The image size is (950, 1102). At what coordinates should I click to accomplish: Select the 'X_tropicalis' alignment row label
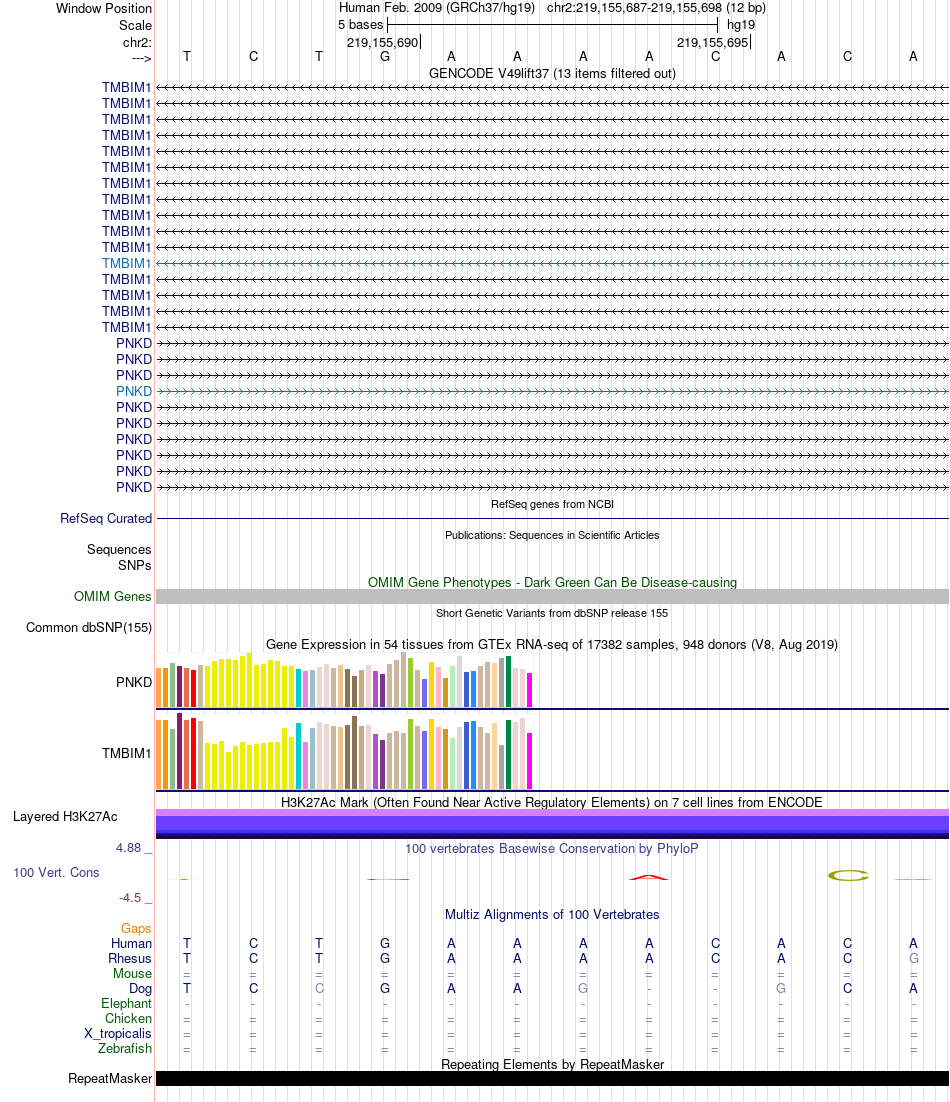pos(118,1034)
